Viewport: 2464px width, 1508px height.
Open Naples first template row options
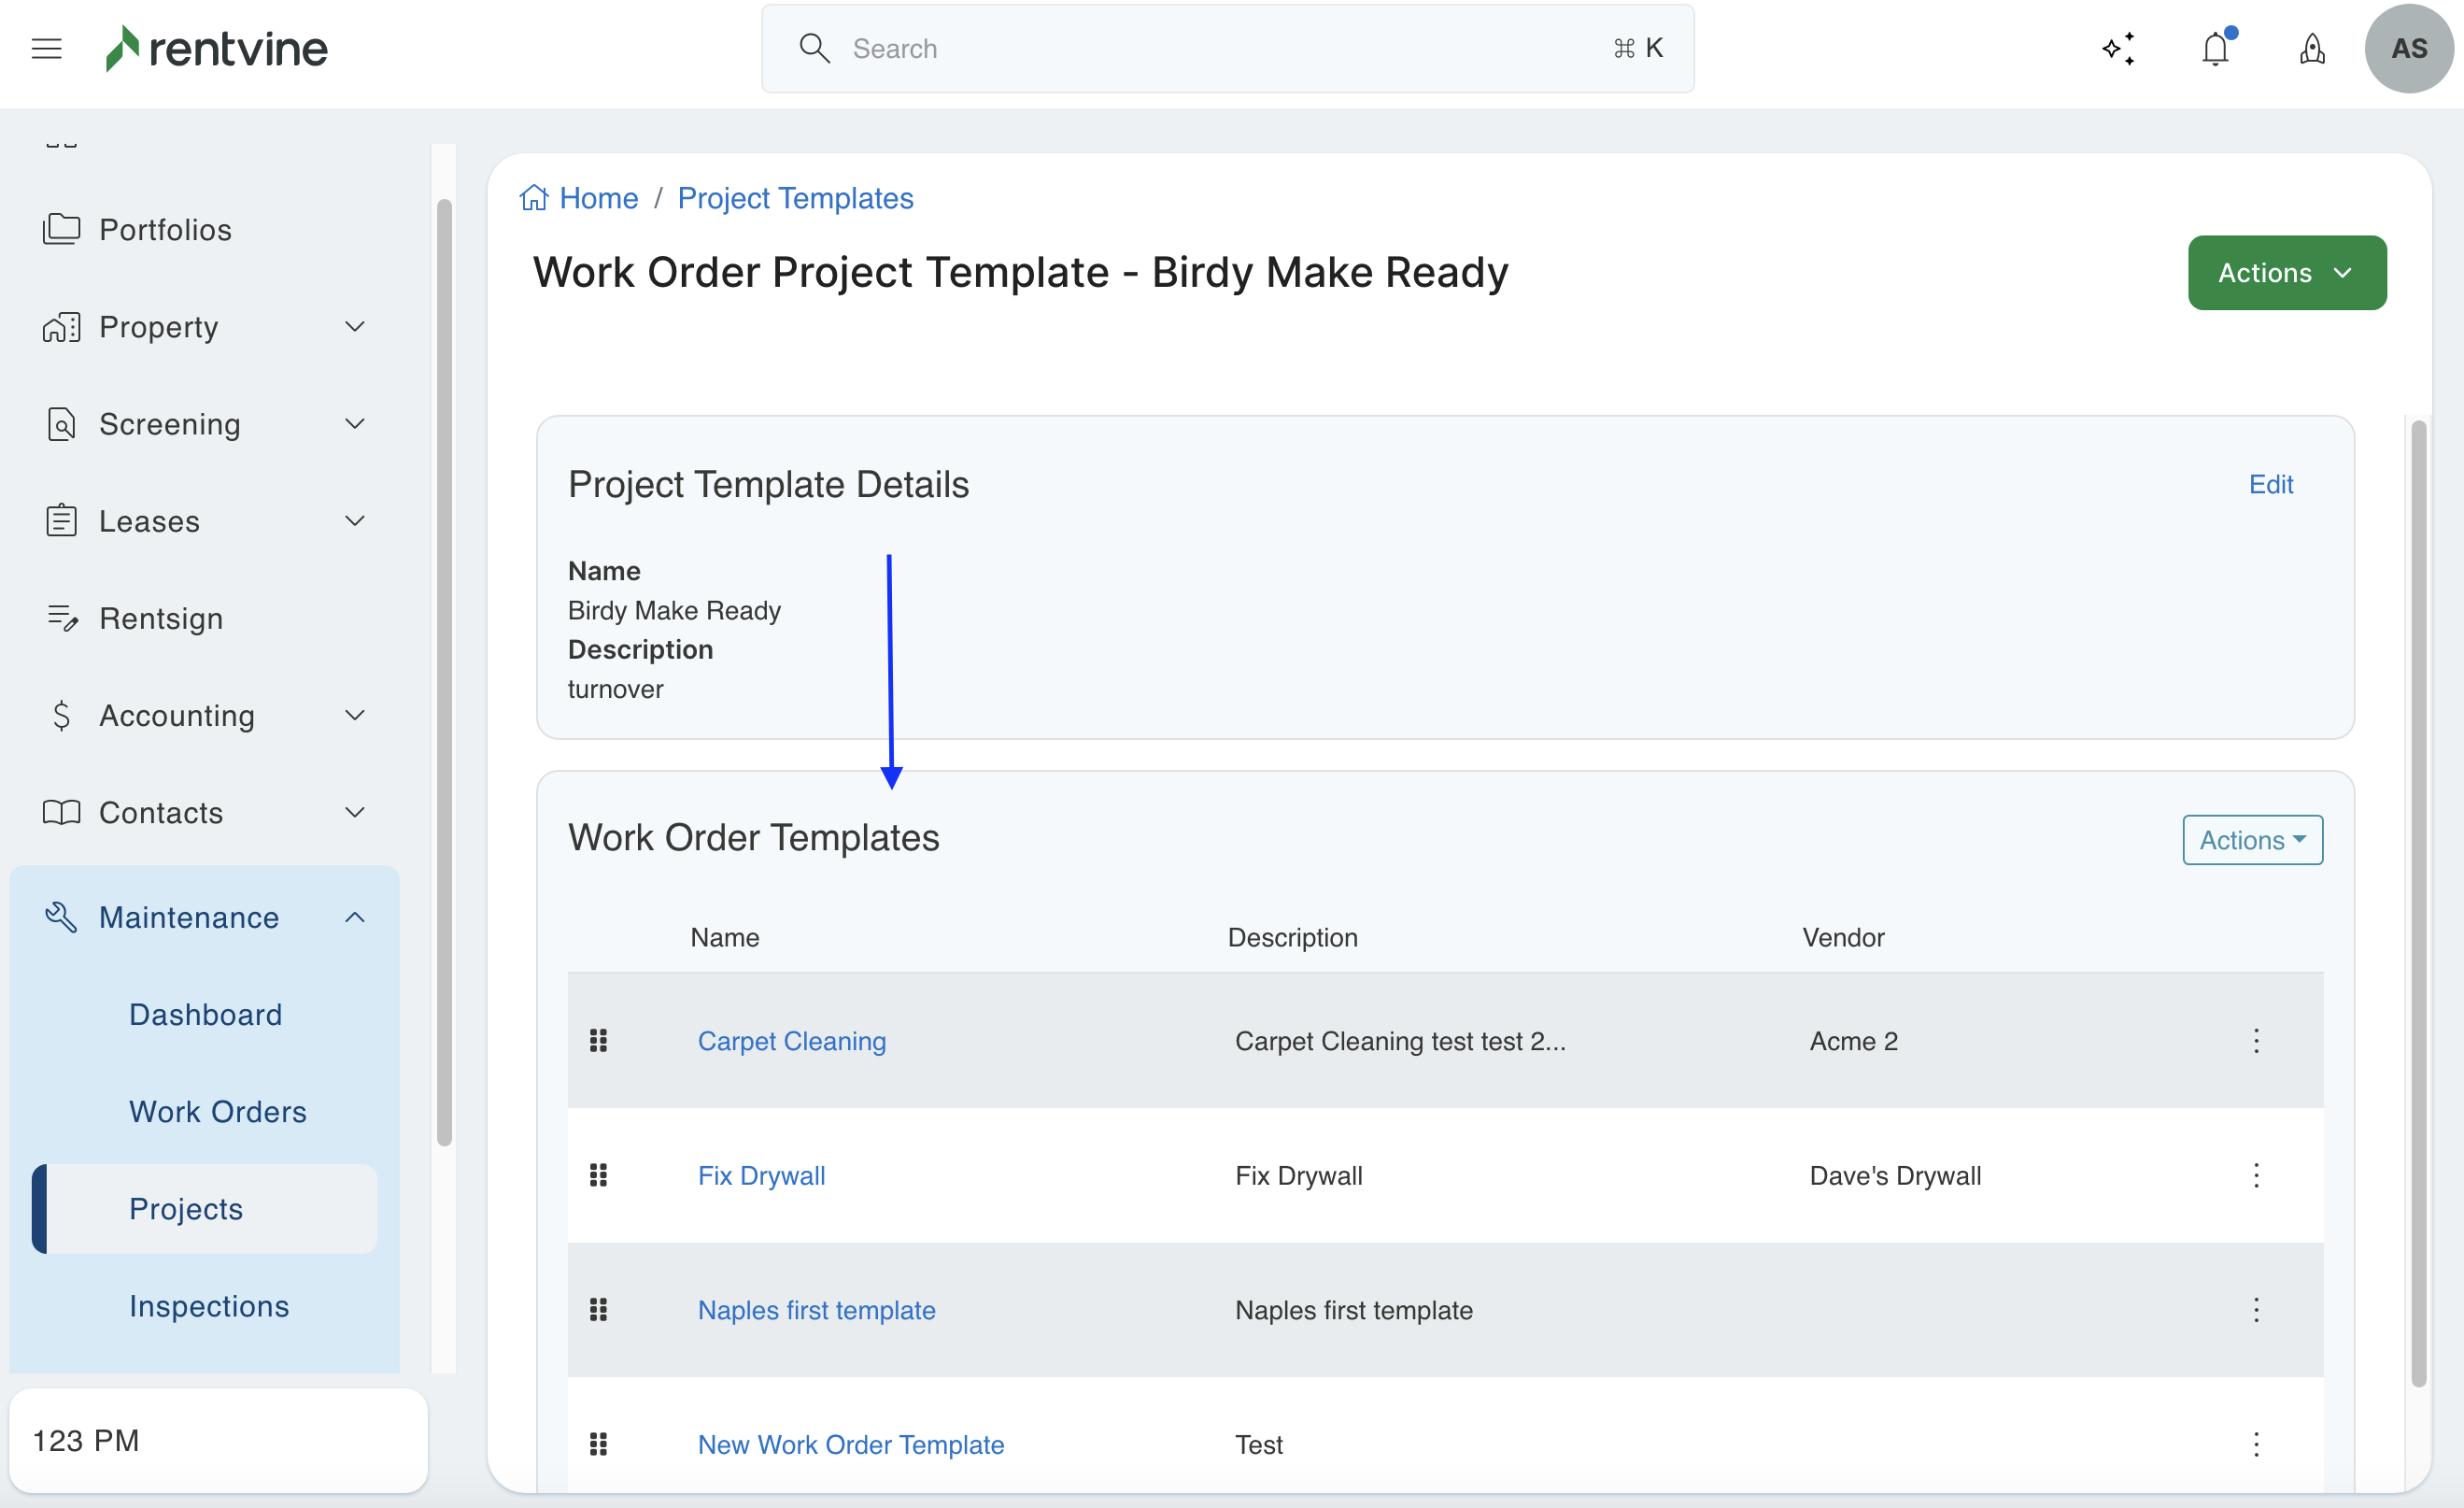pos(2256,1310)
